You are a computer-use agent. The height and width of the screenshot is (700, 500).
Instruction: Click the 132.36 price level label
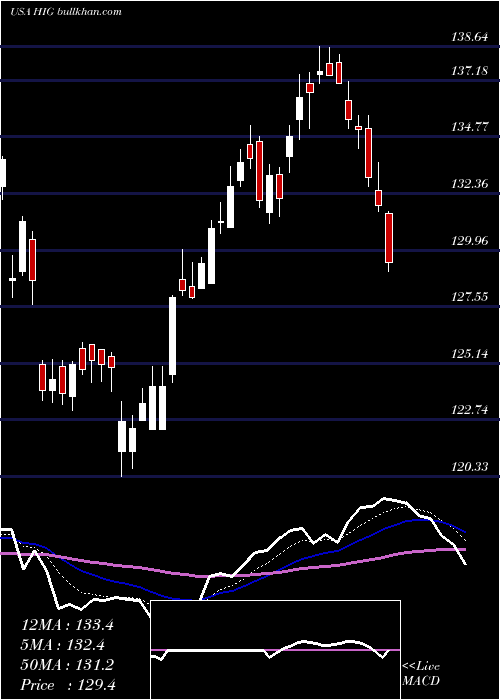pyautogui.click(x=469, y=184)
